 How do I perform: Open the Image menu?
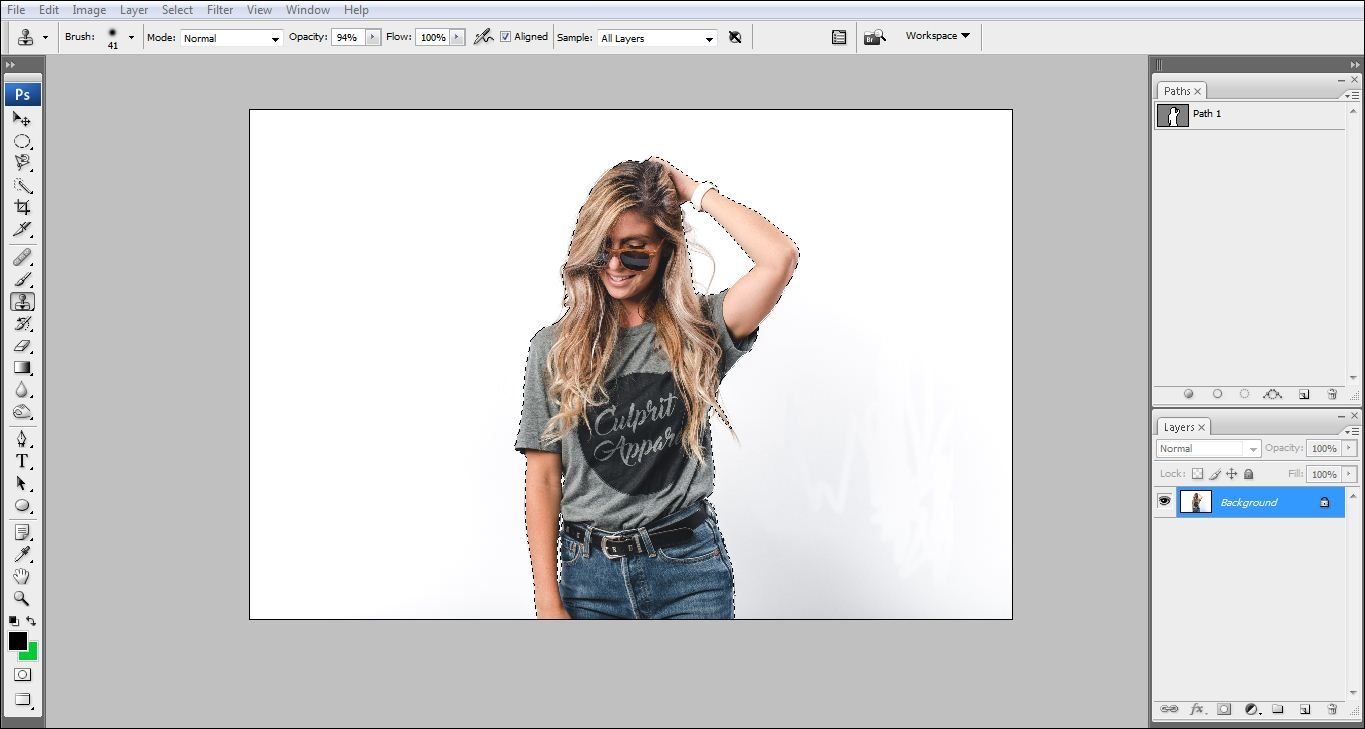(89, 10)
